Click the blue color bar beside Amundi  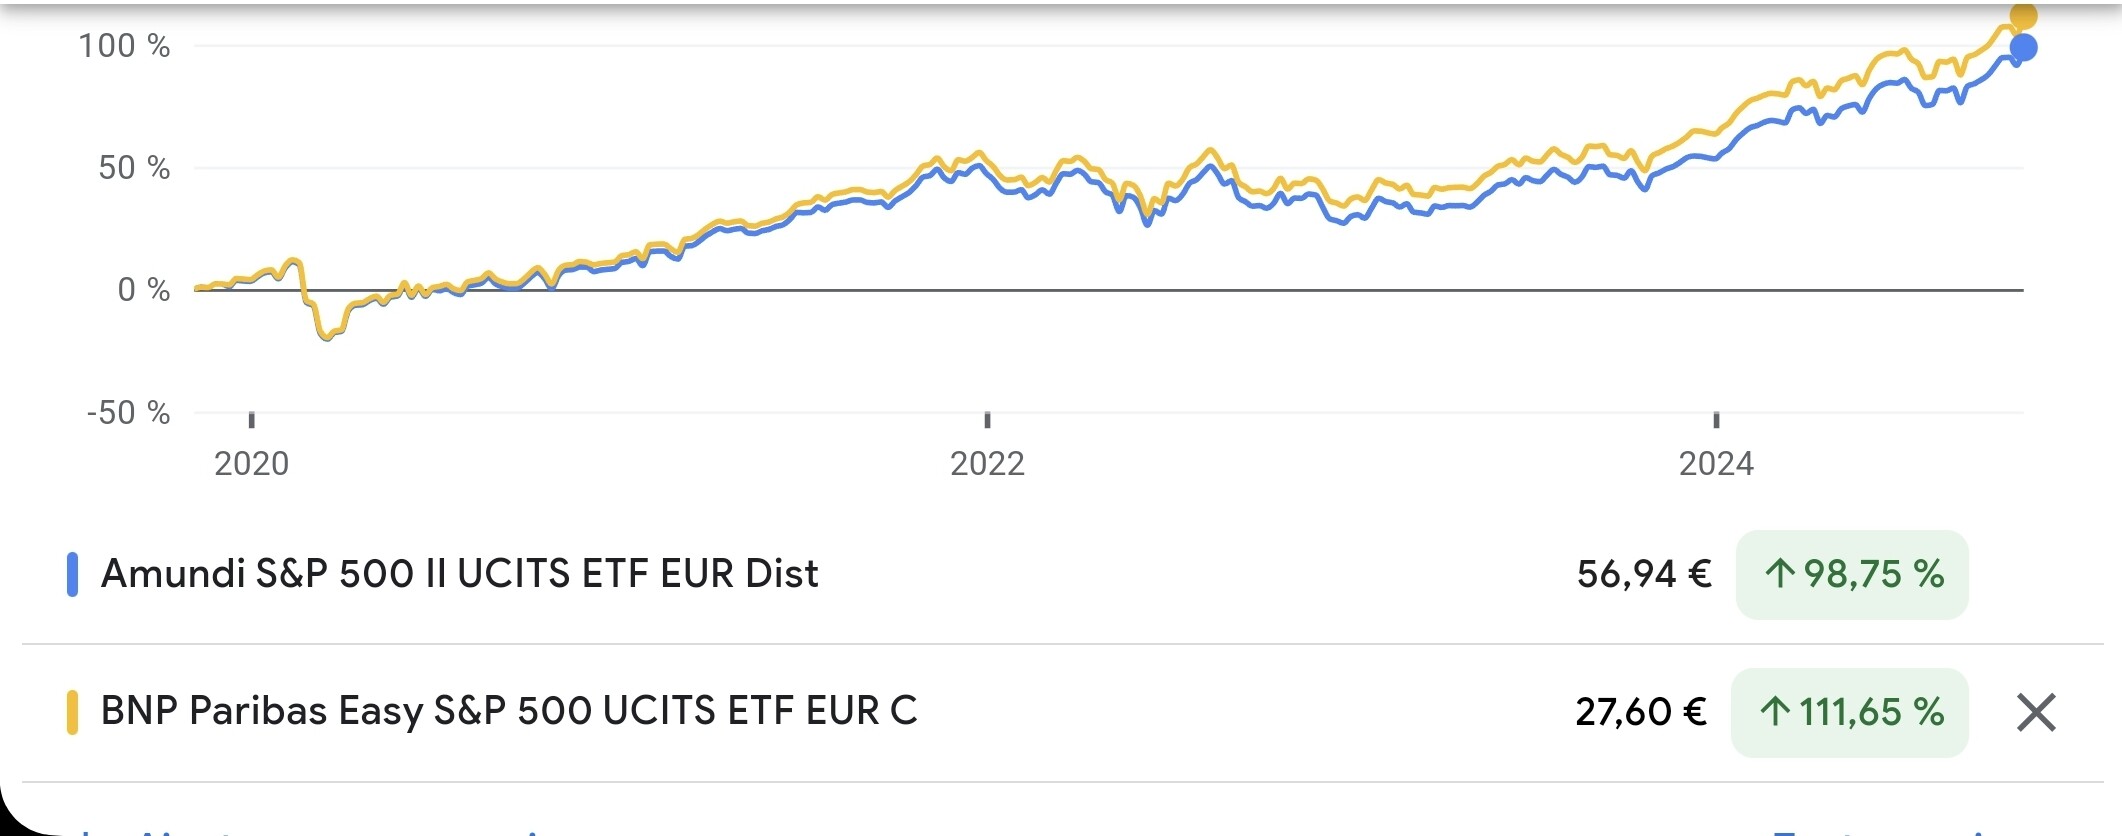(x=72, y=575)
